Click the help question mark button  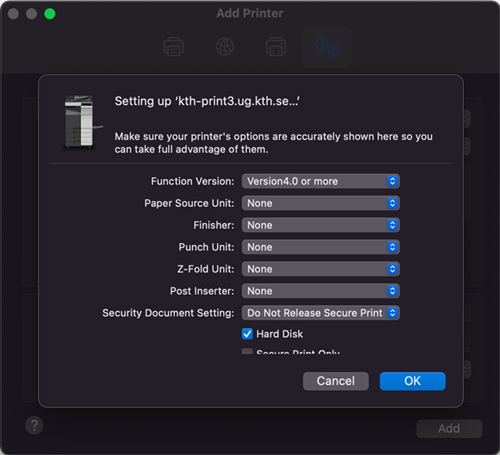coord(34,425)
